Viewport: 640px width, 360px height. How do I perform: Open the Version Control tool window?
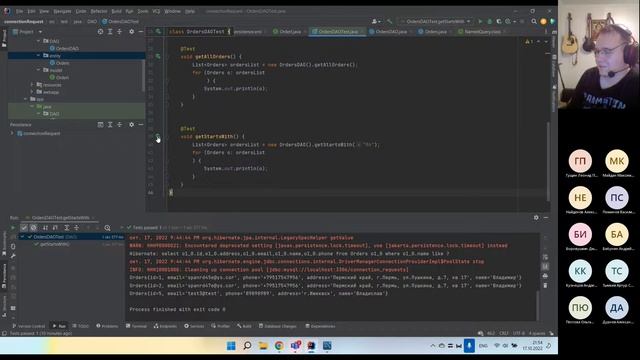[x=29, y=326]
